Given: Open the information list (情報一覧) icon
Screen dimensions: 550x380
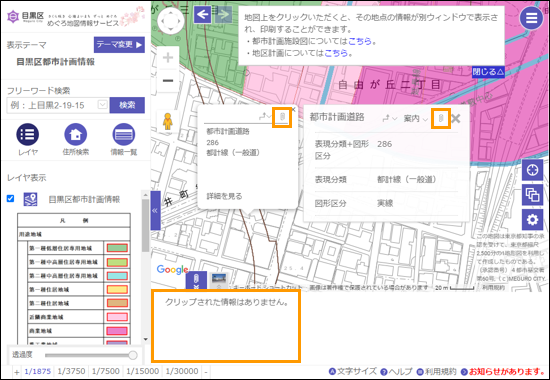Looking at the screenshot, I should pos(123,134).
